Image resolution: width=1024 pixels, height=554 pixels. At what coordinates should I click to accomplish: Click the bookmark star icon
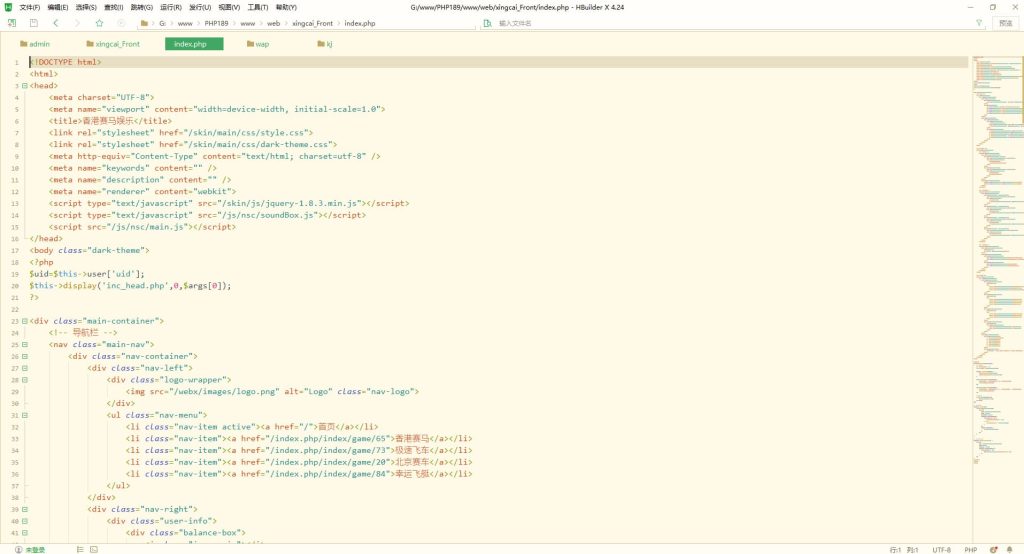tap(99, 23)
